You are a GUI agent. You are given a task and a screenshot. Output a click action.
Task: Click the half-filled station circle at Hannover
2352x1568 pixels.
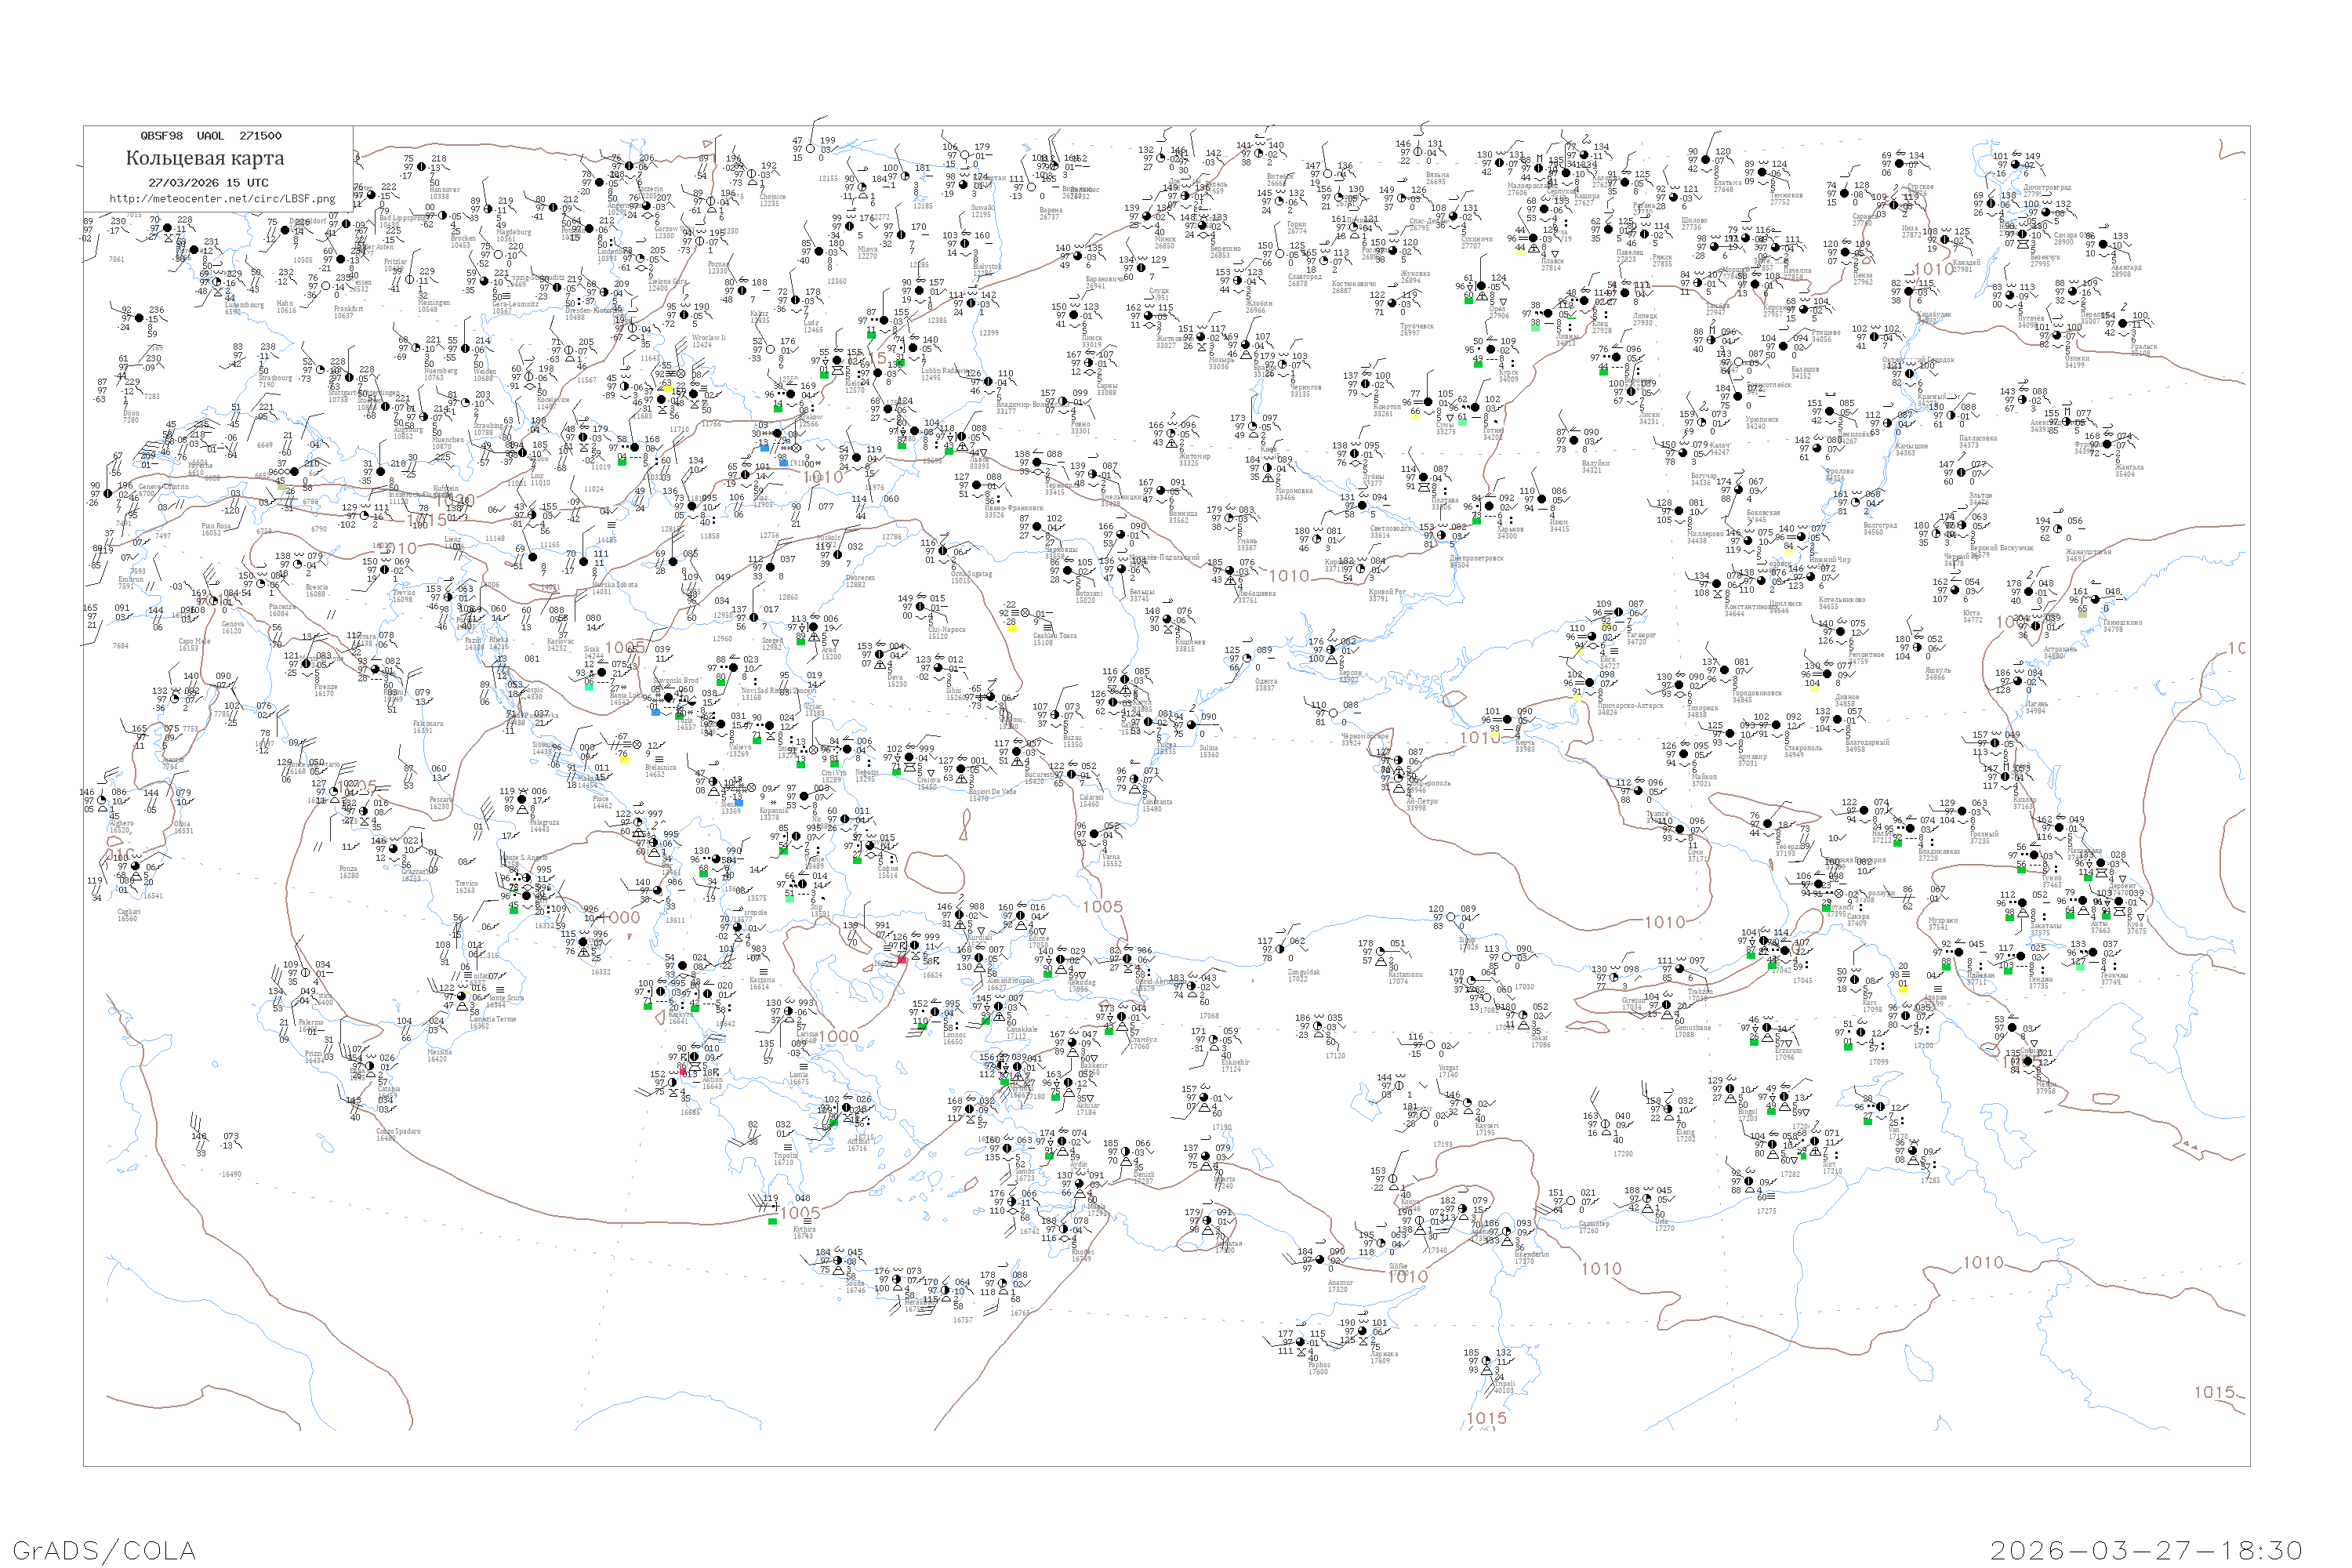point(421,167)
